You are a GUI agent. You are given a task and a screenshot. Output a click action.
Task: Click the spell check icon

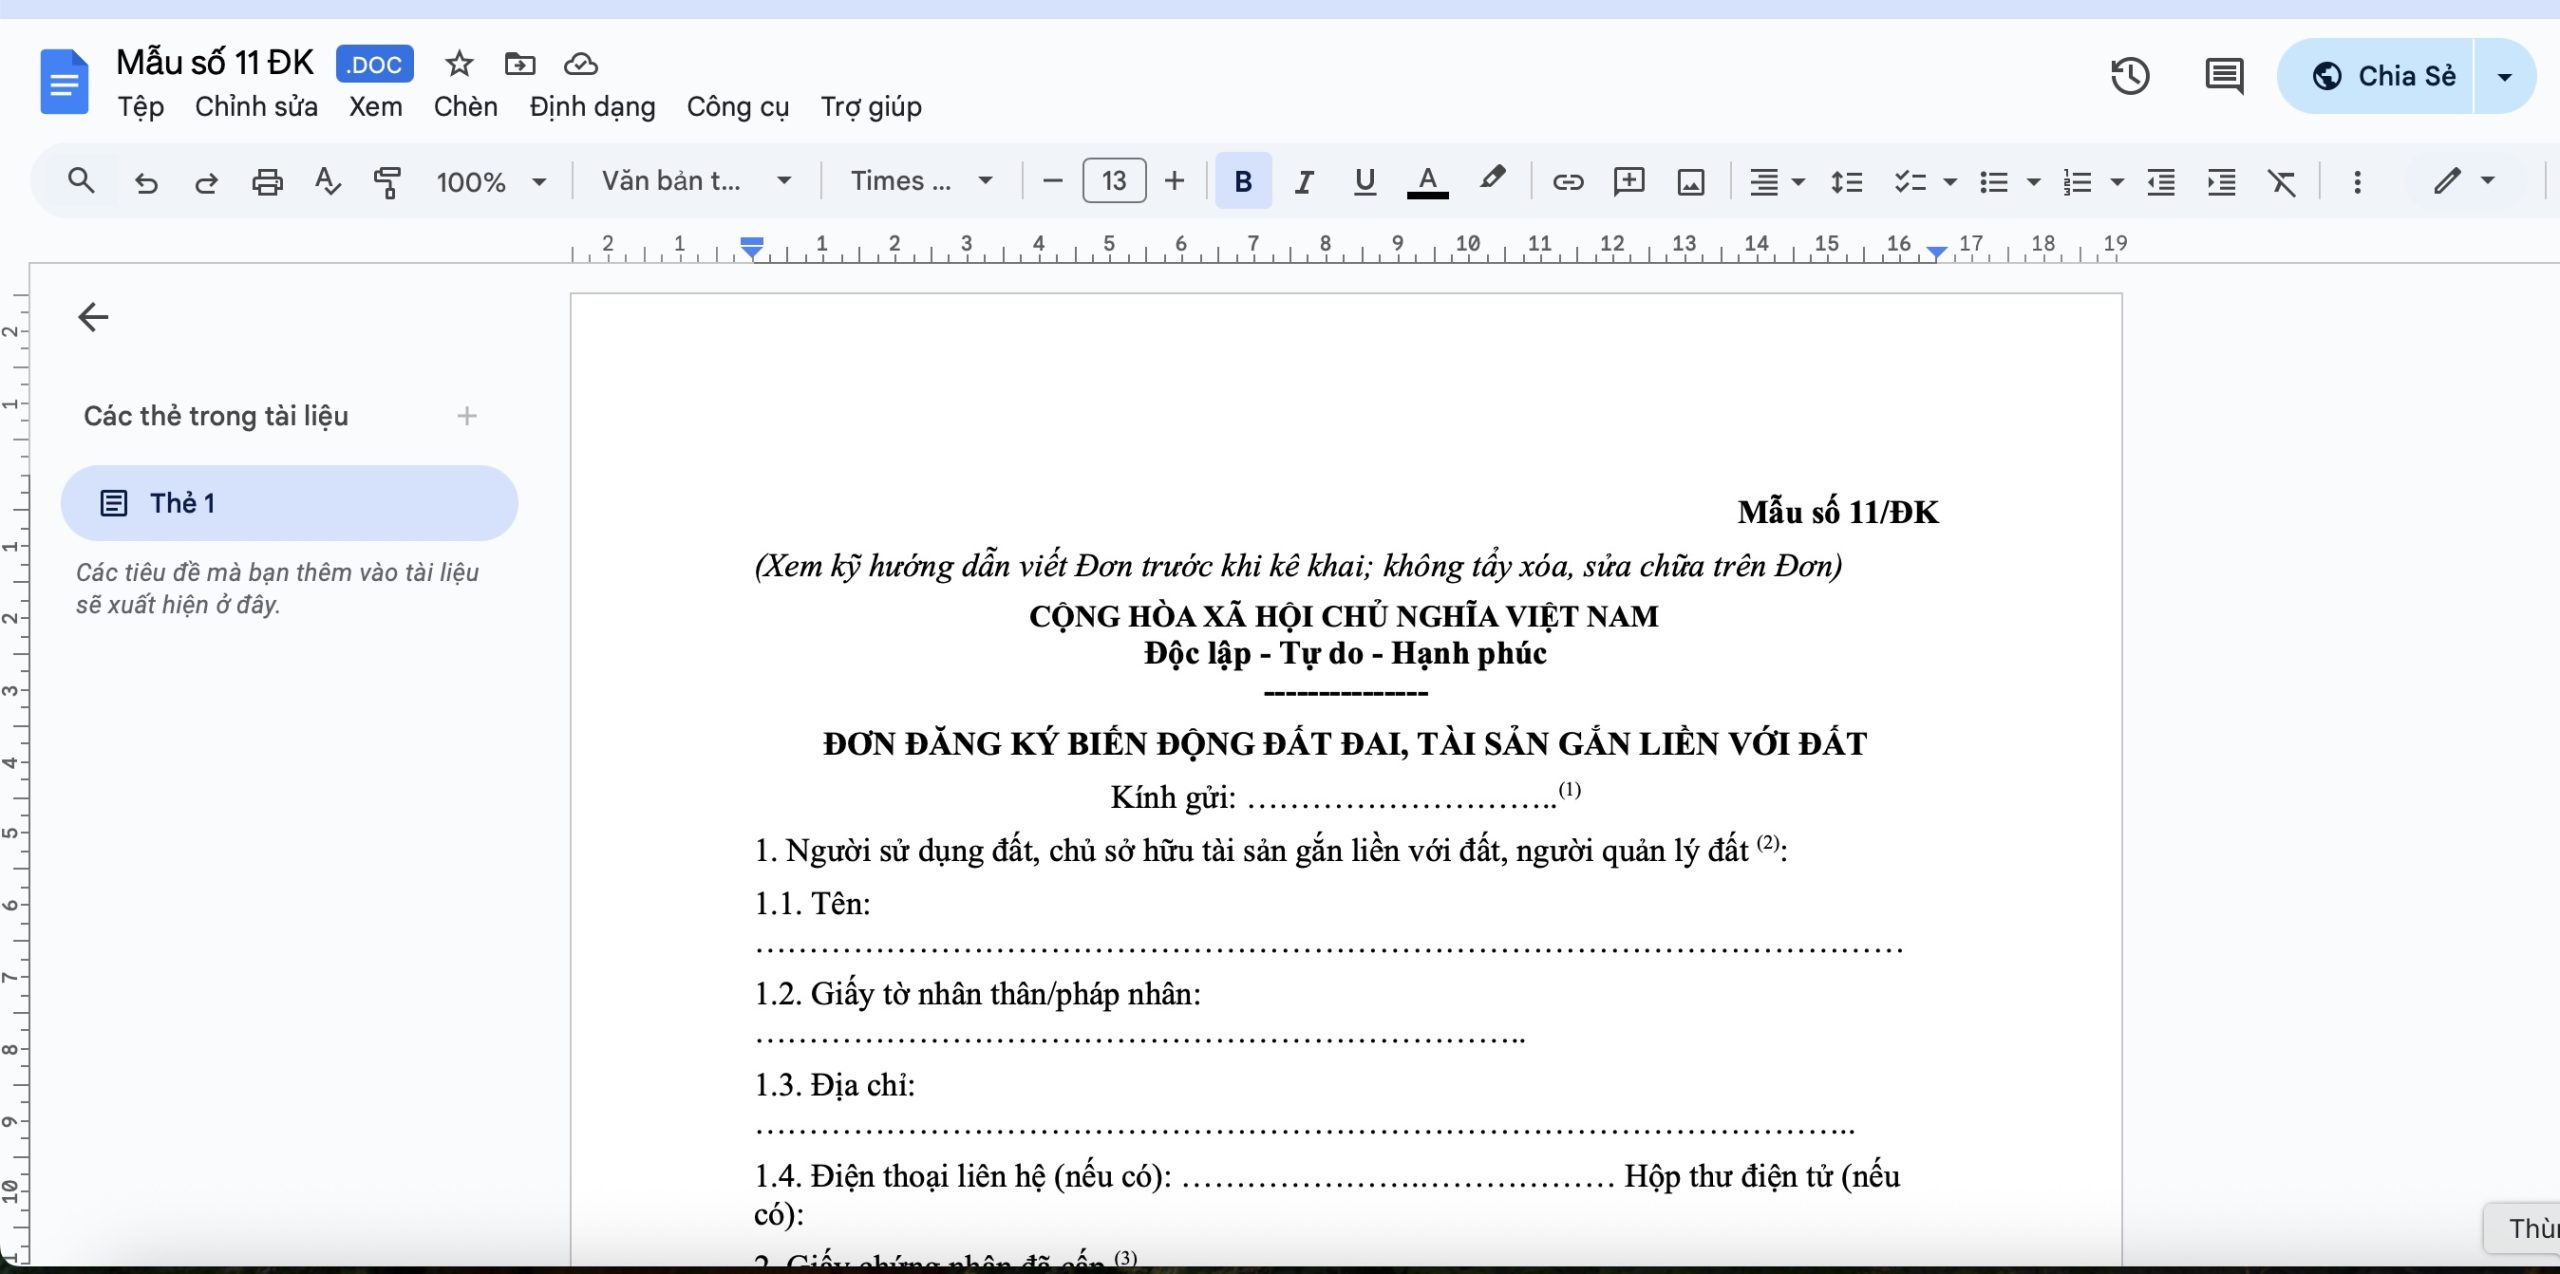click(x=327, y=182)
